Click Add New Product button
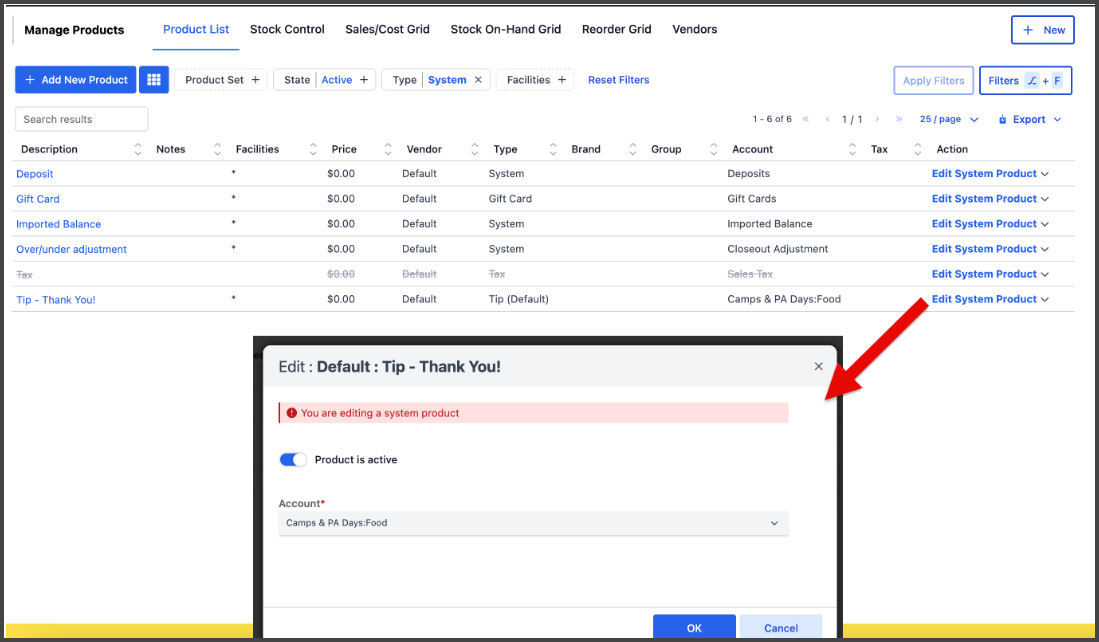The image size is (1099, 642). (76, 80)
